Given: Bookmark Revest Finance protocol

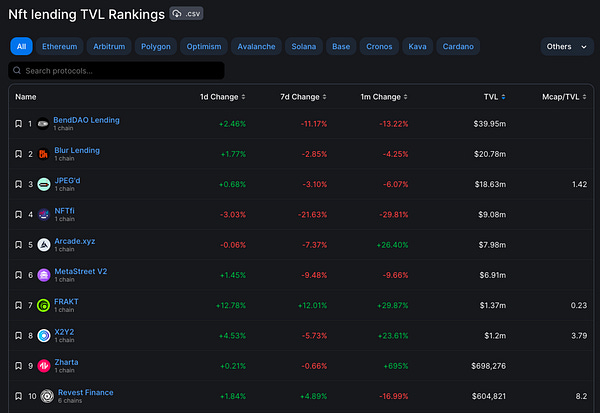Looking at the screenshot, I should tap(18, 396).
